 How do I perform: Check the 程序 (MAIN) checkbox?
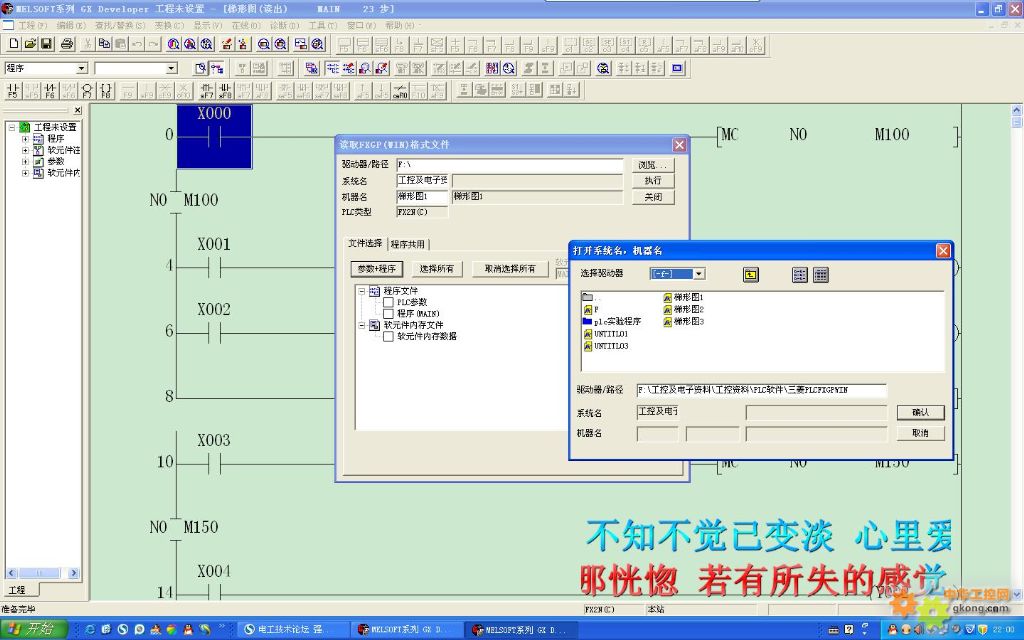click(389, 313)
